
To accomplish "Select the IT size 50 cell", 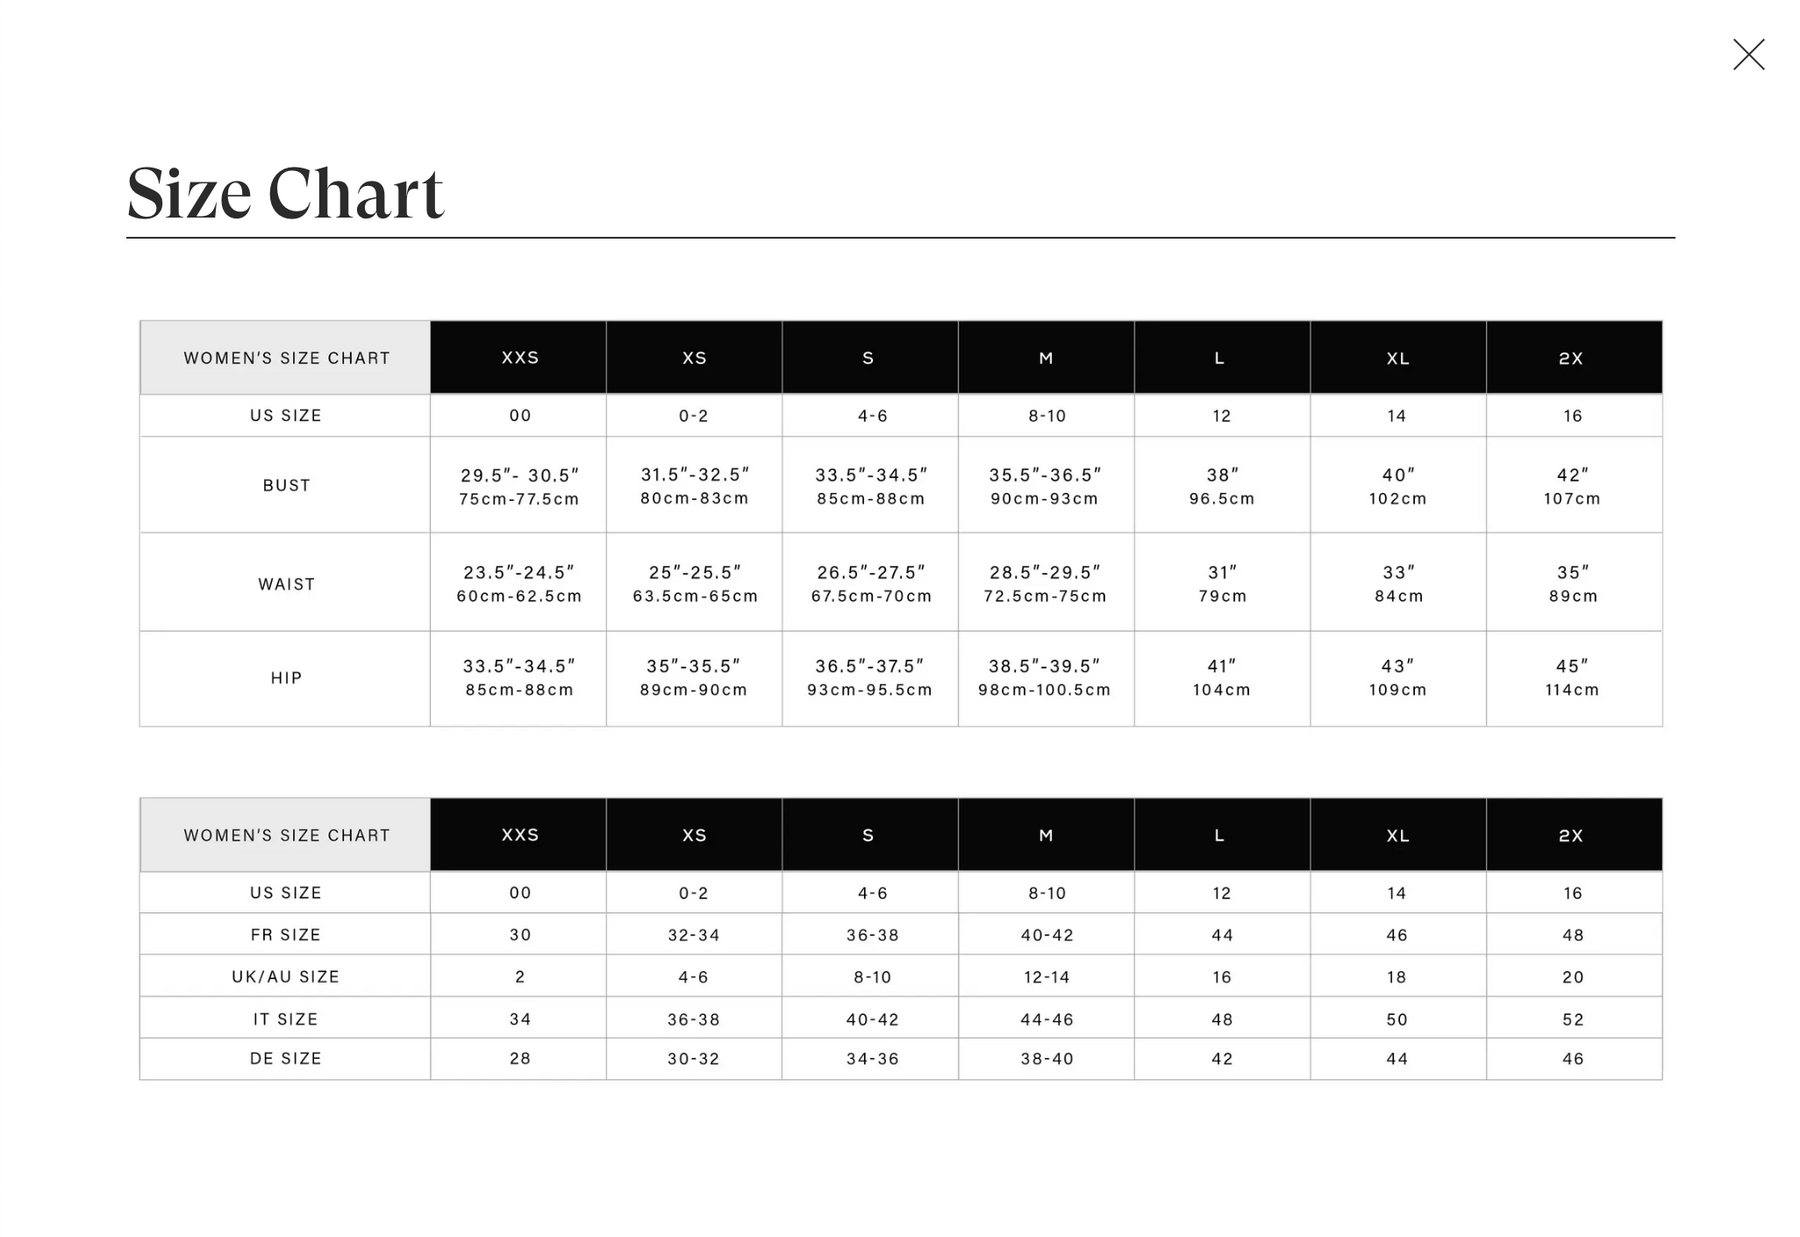I will 1397,1019.
